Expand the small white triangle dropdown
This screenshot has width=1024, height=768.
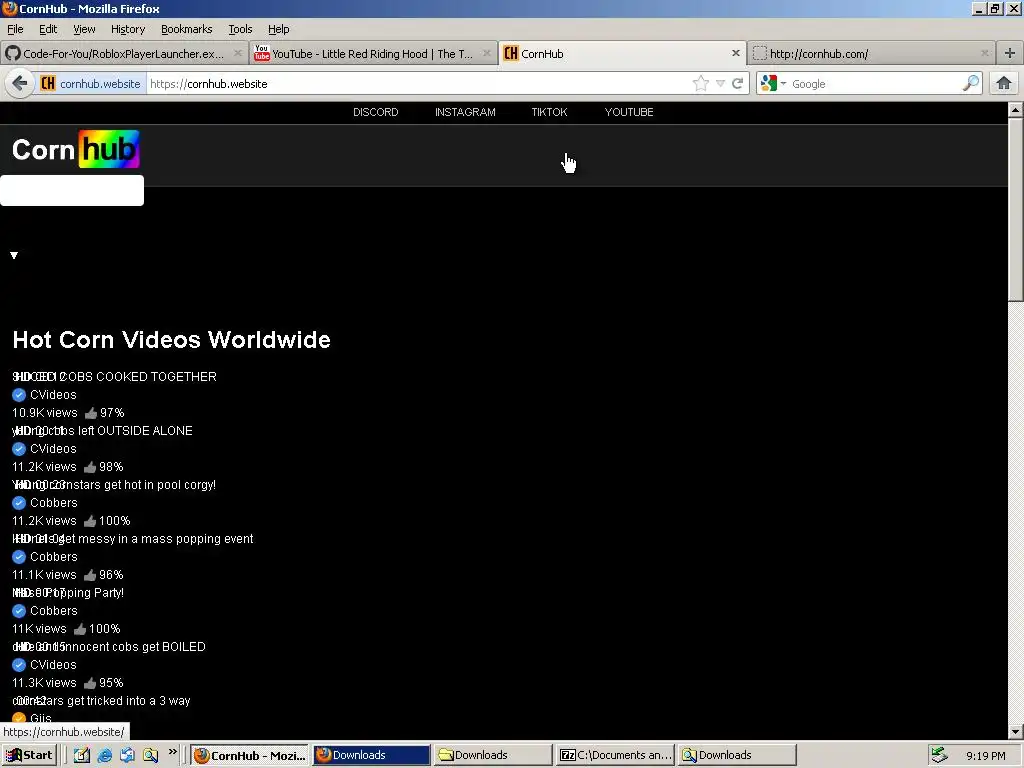[x=14, y=255]
